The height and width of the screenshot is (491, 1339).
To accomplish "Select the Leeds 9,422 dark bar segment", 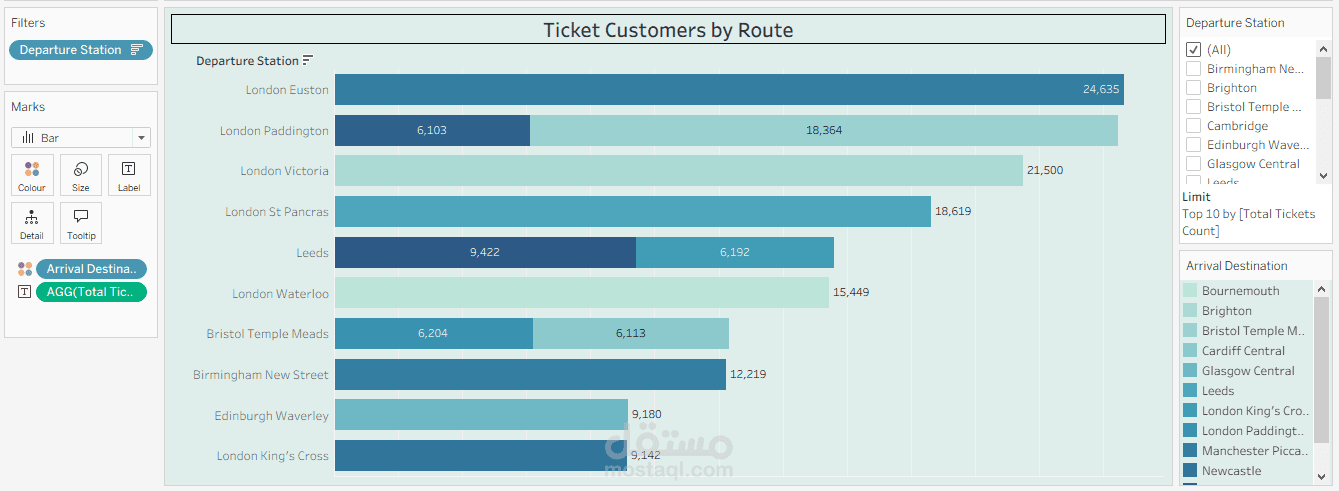I will tap(485, 253).
